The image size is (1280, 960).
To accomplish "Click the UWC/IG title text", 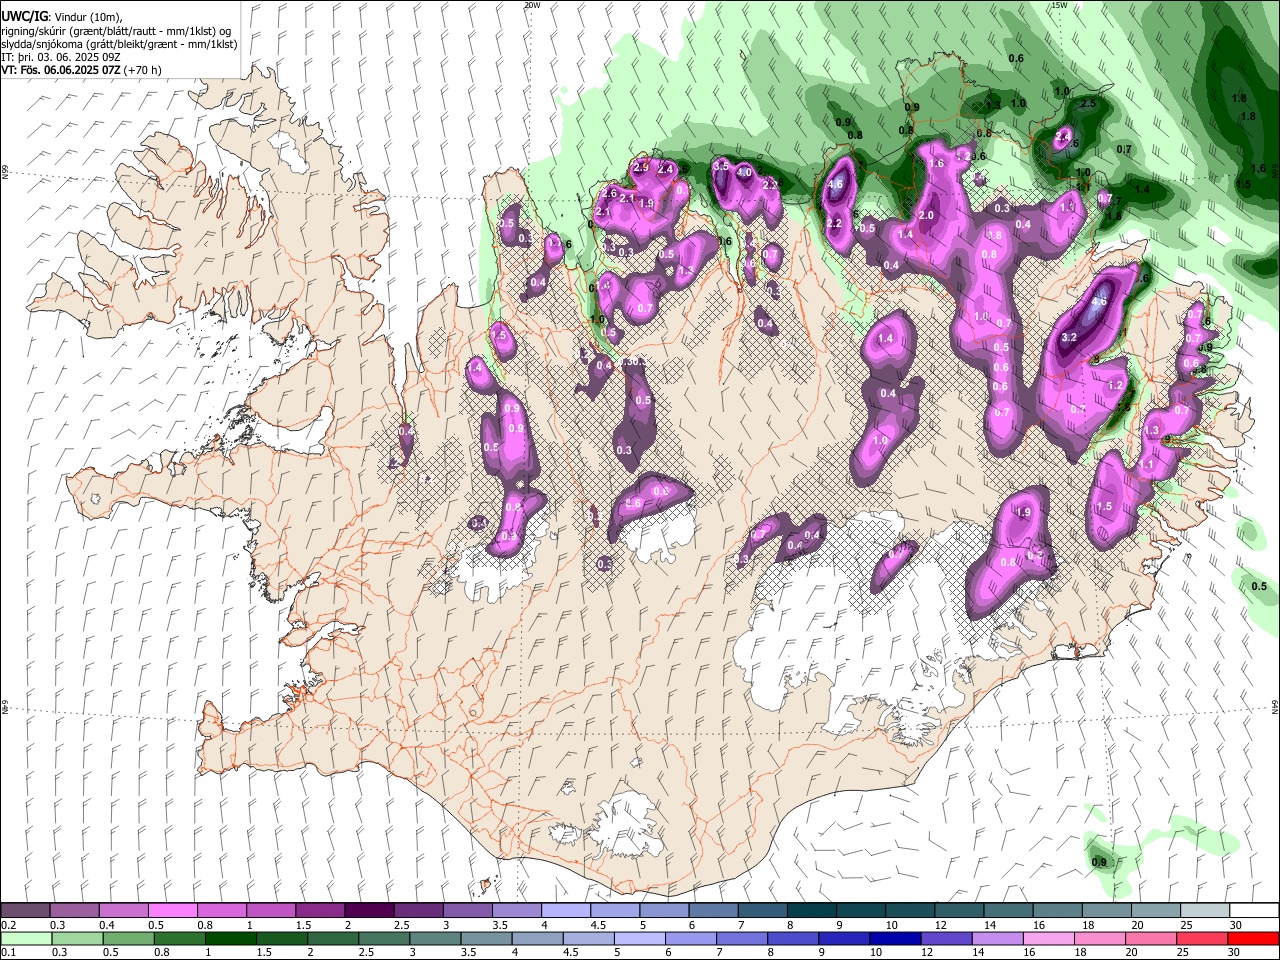I will (23, 16).
